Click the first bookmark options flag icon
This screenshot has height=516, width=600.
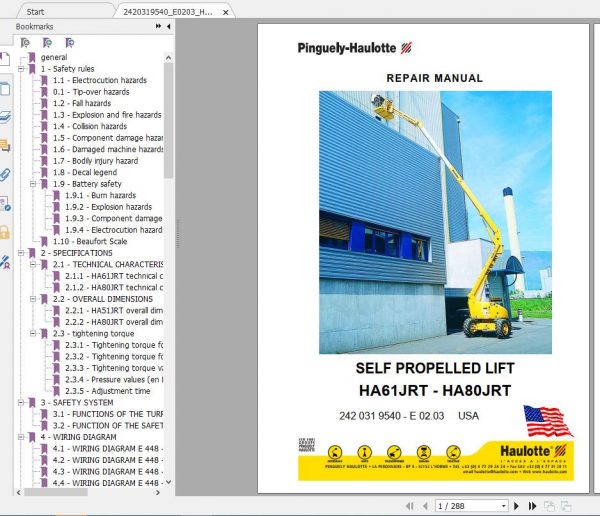click(x=25, y=42)
